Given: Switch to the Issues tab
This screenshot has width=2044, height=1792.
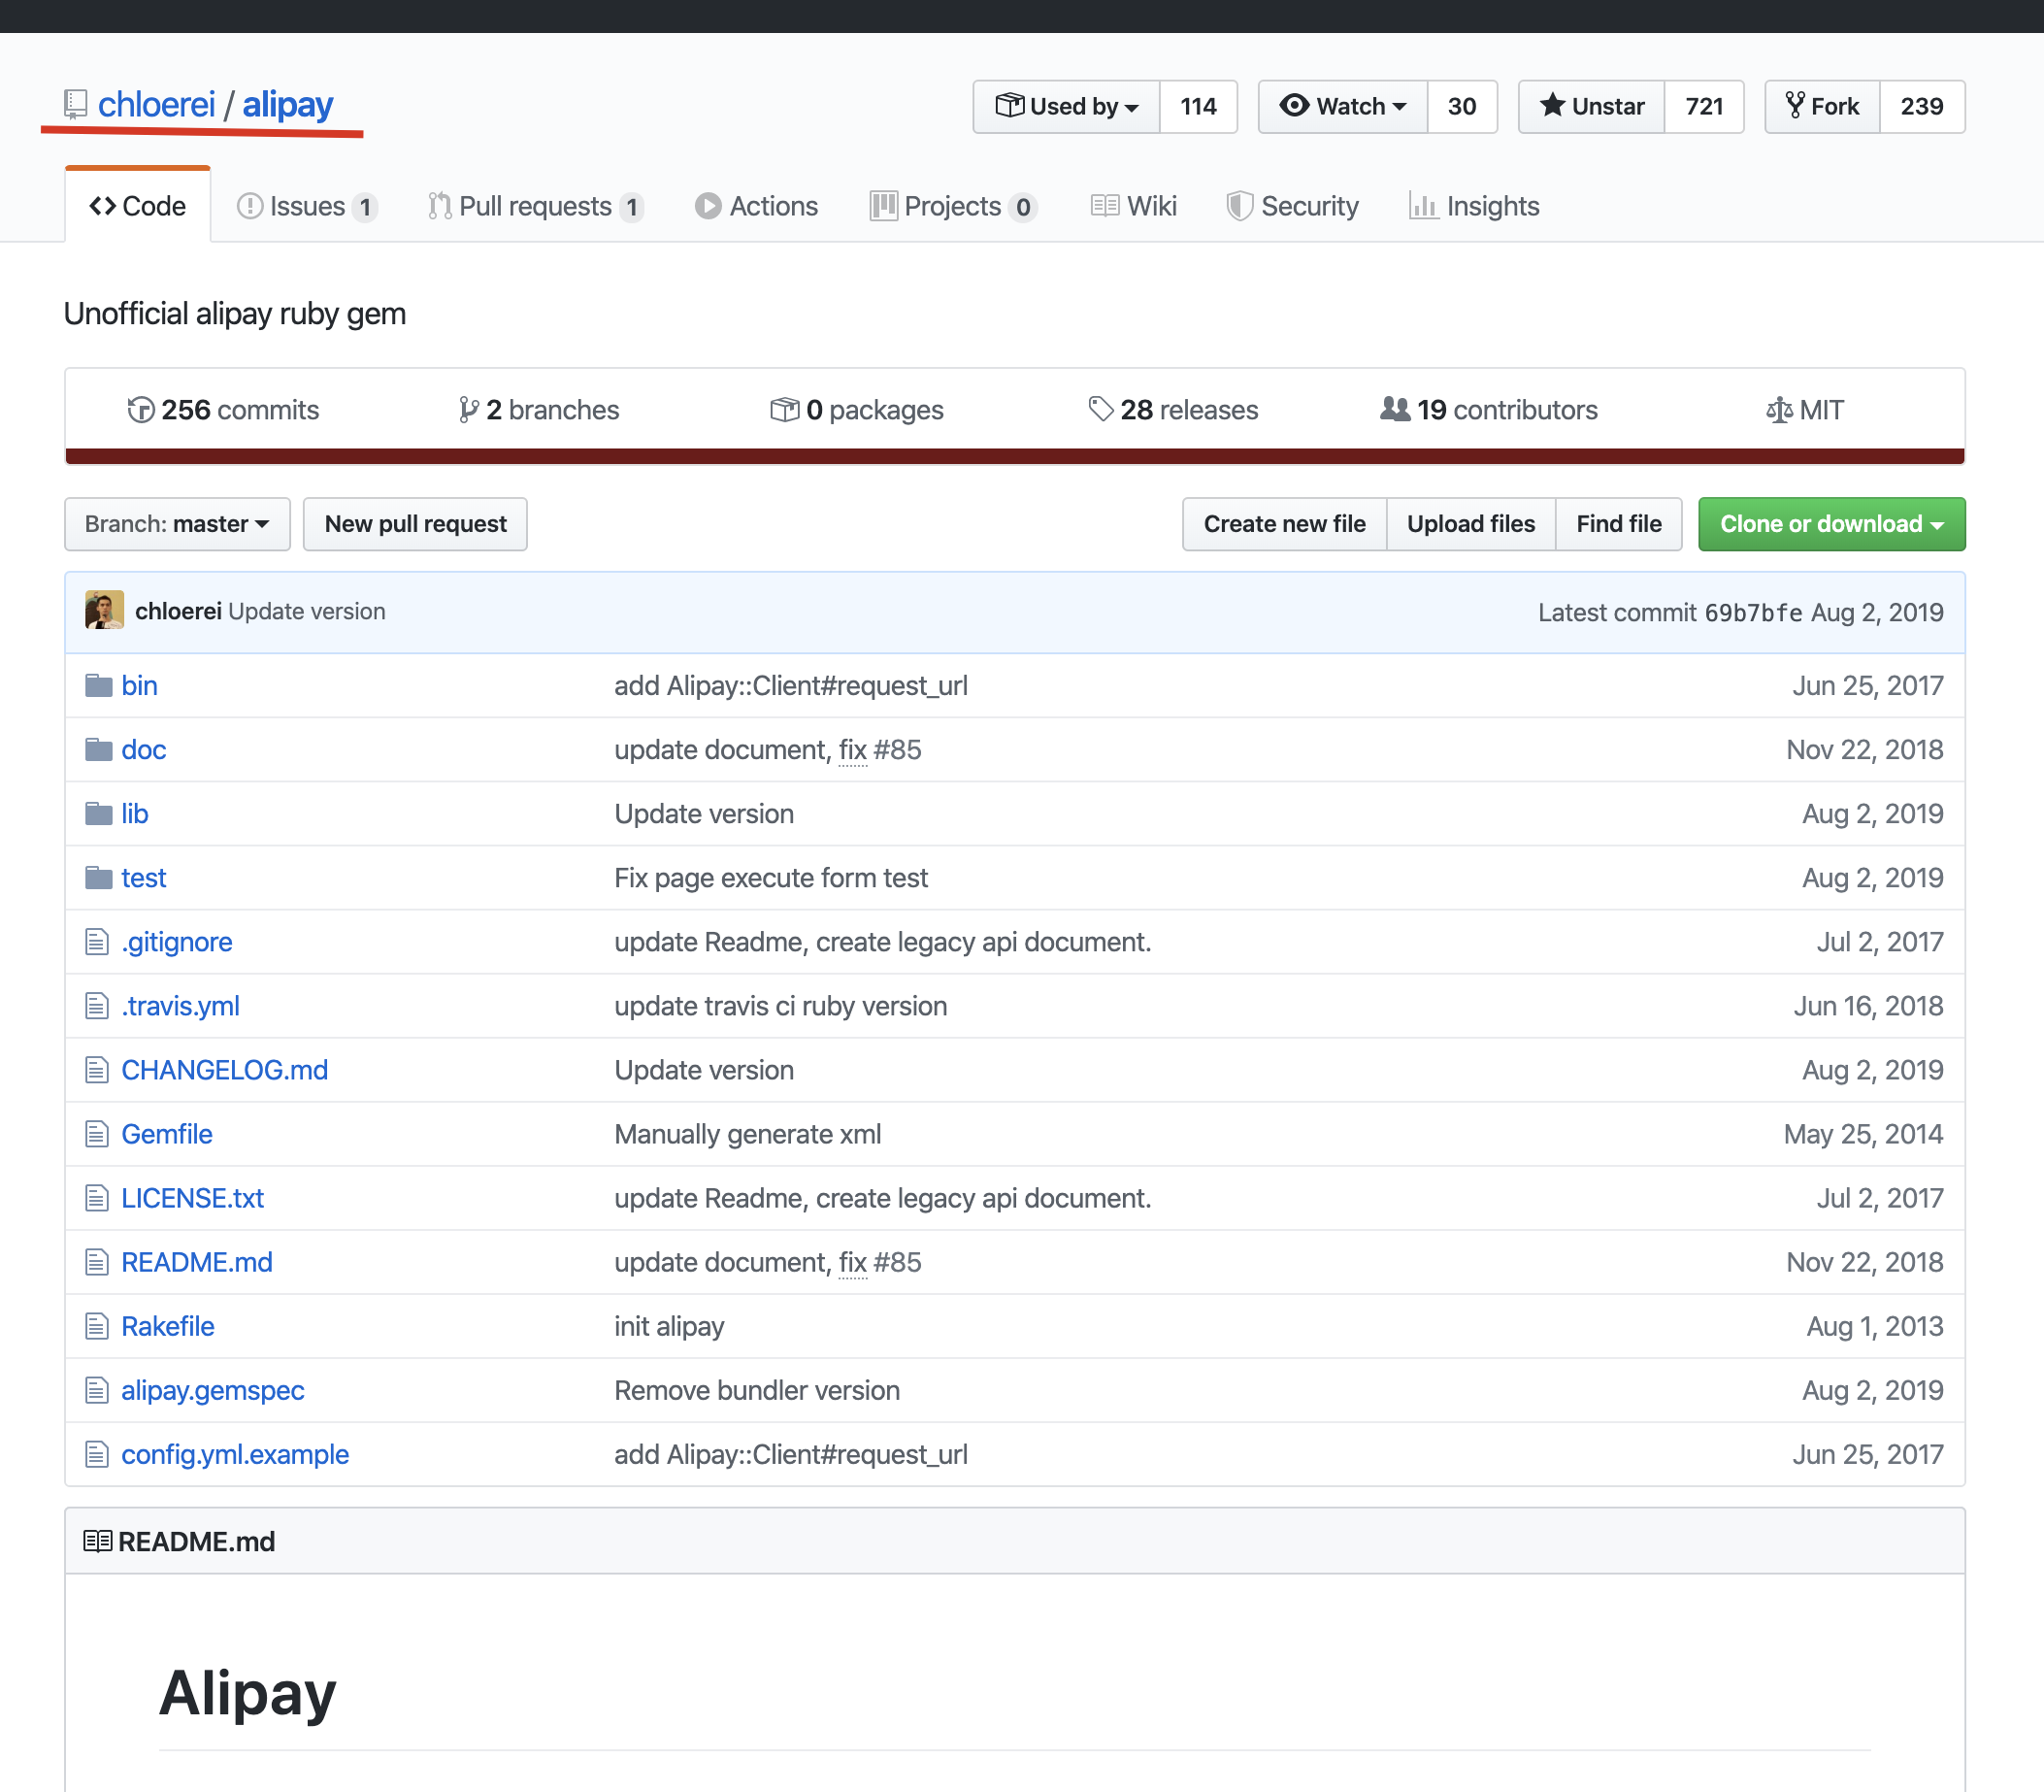Looking at the screenshot, I should coord(306,206).
